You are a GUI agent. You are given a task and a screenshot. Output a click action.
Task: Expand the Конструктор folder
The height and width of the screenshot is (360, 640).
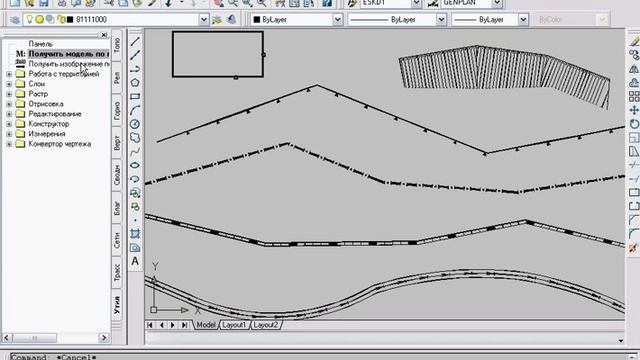(9, 124)
